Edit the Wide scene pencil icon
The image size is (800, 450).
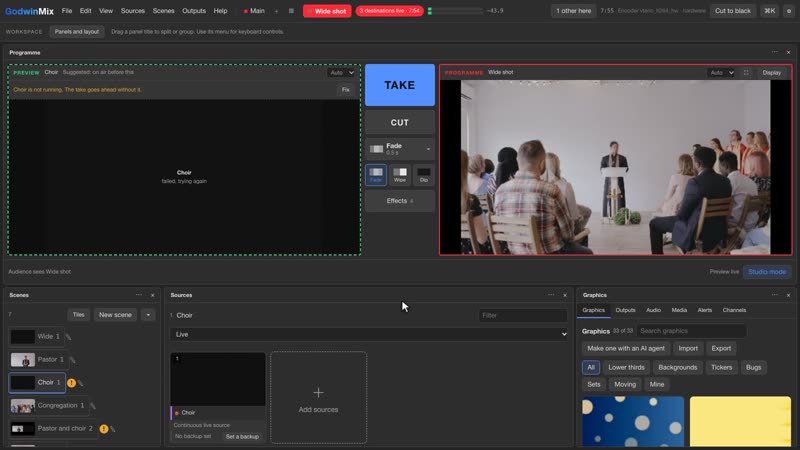(x=68, y=337)
